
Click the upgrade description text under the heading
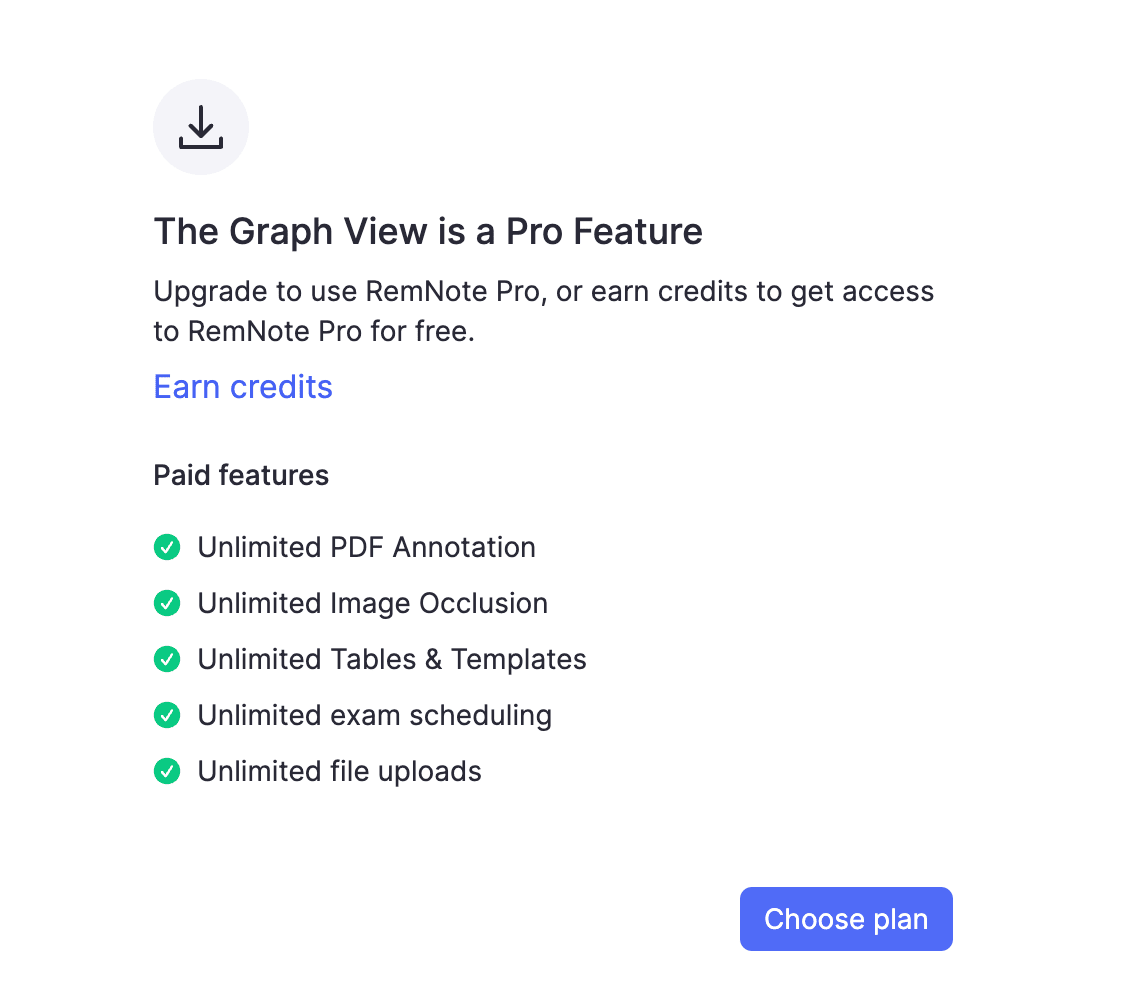tap(544, 311)
